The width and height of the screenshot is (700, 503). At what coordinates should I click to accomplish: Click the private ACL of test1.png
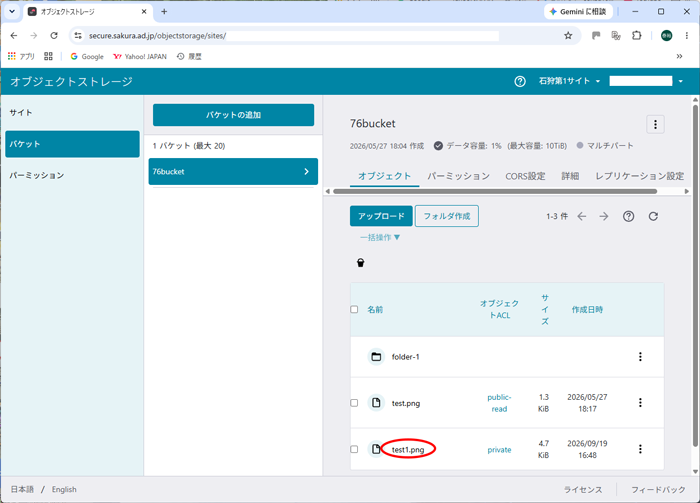499,449
